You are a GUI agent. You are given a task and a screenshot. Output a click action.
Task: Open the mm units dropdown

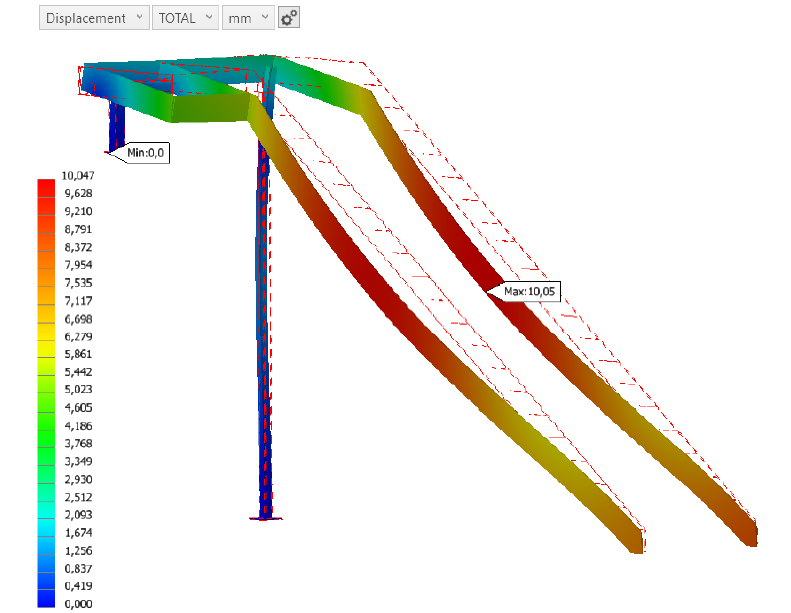[248, 18]
